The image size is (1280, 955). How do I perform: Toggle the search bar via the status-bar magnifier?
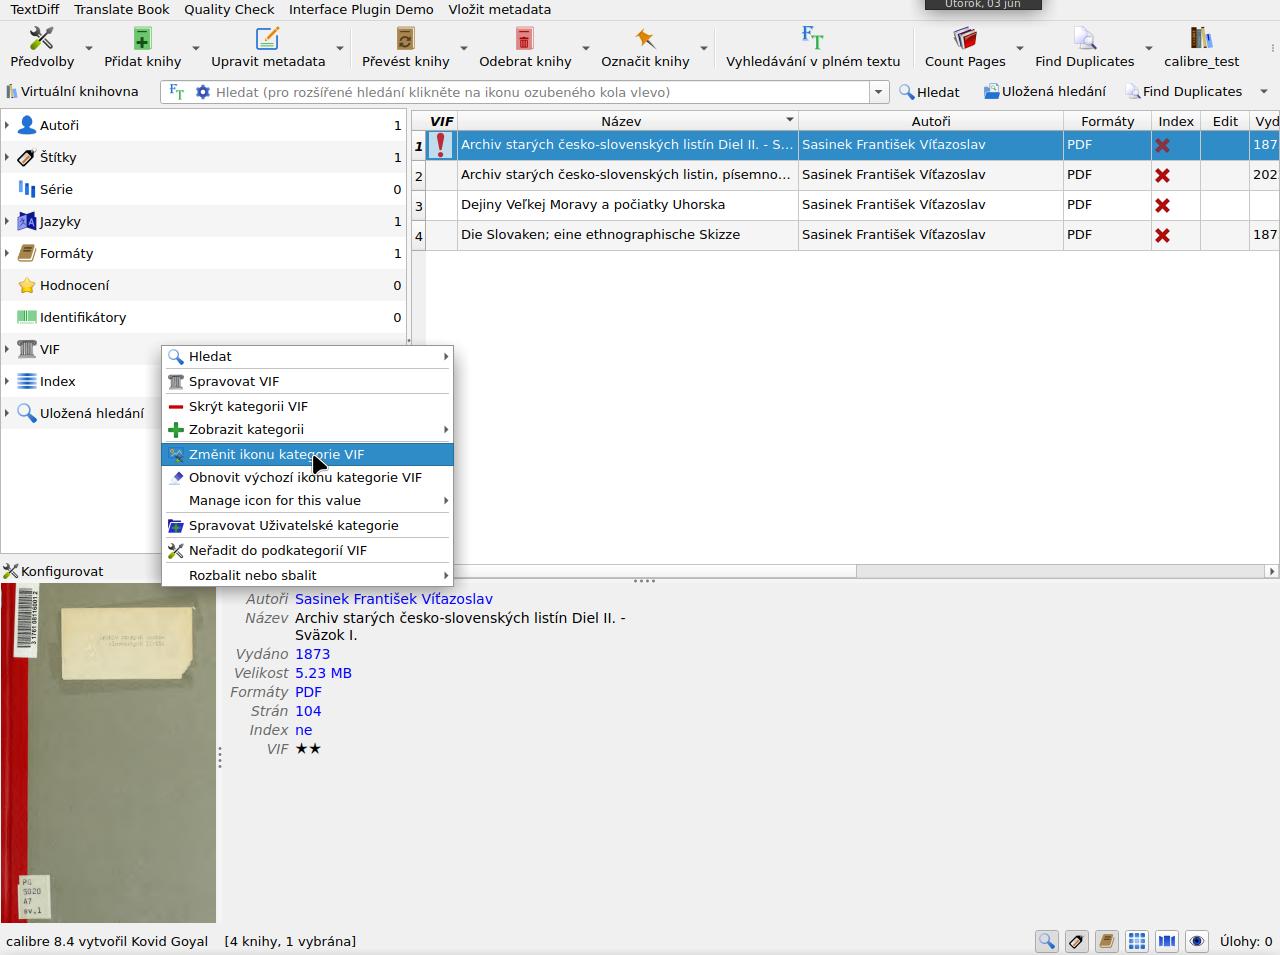pyautogui.click(x=1046, y=941)
